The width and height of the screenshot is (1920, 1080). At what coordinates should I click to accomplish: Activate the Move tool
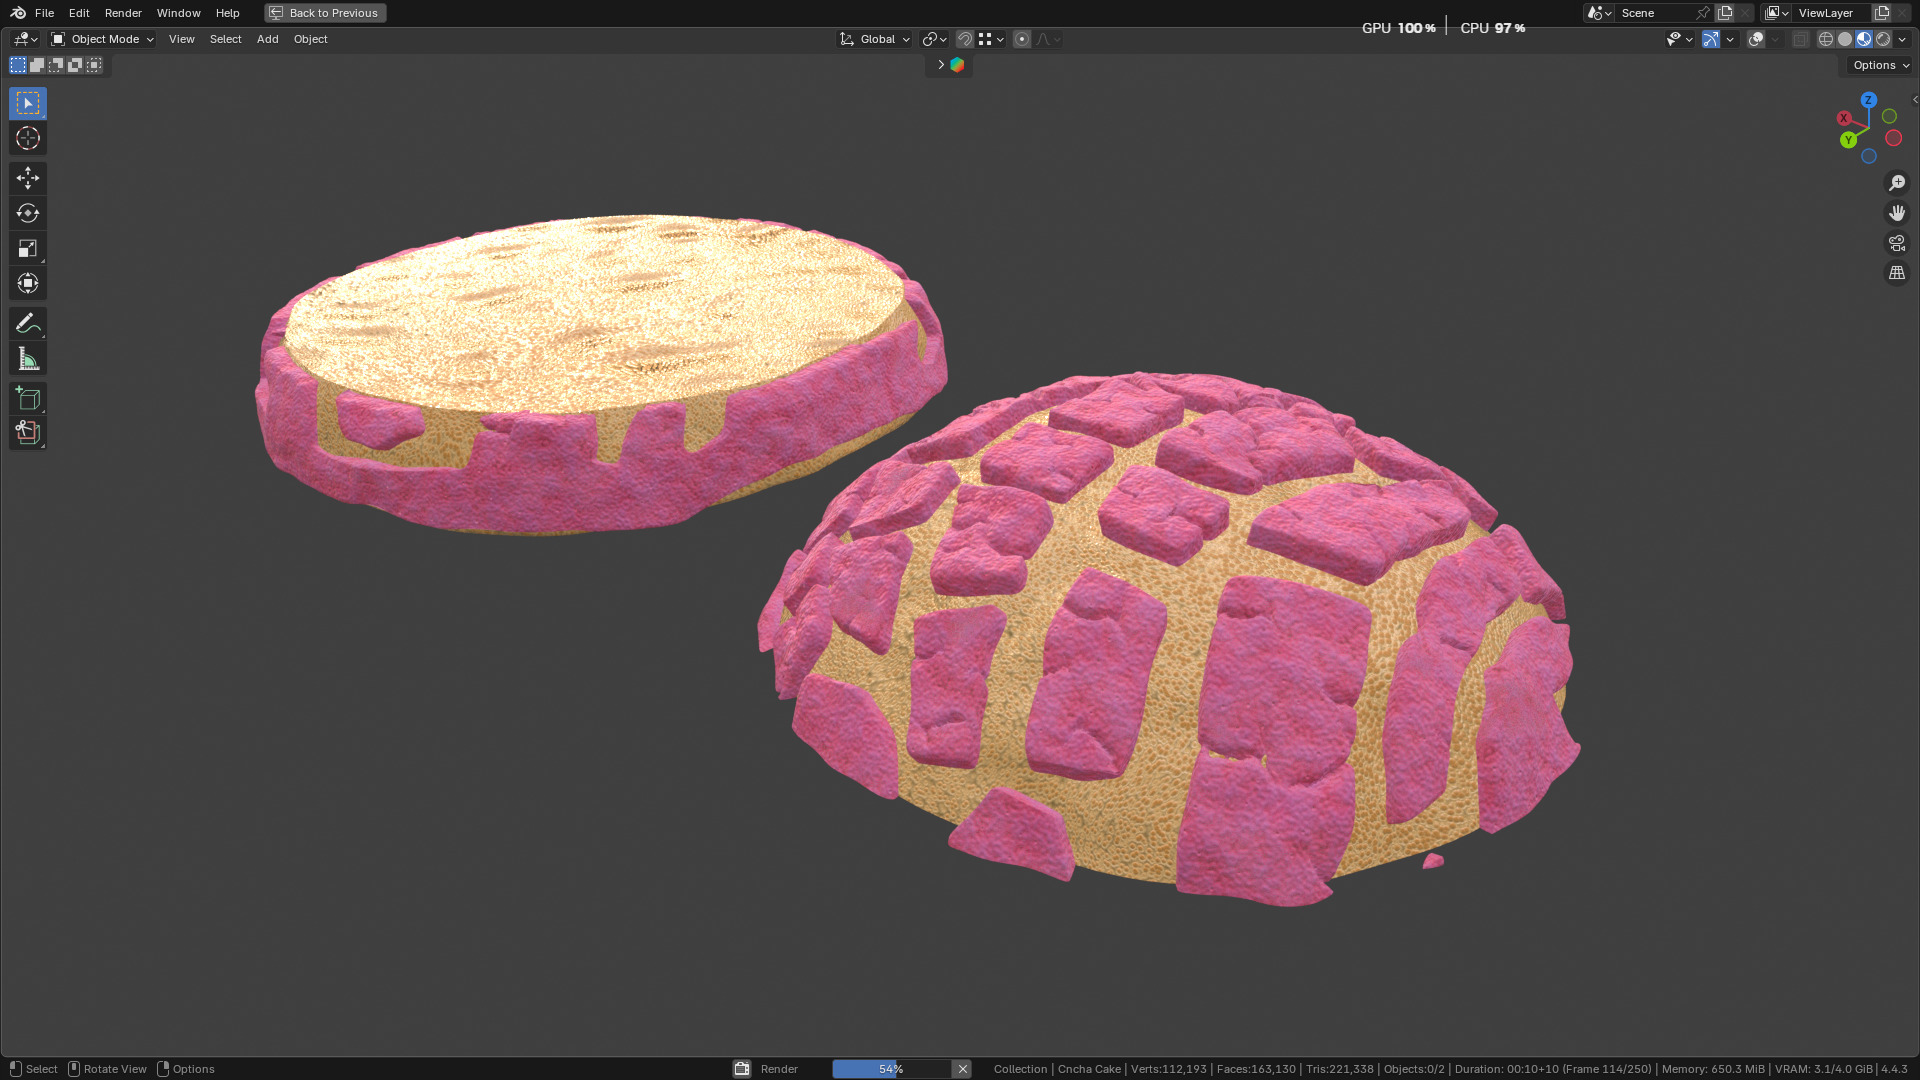[28, 178]
